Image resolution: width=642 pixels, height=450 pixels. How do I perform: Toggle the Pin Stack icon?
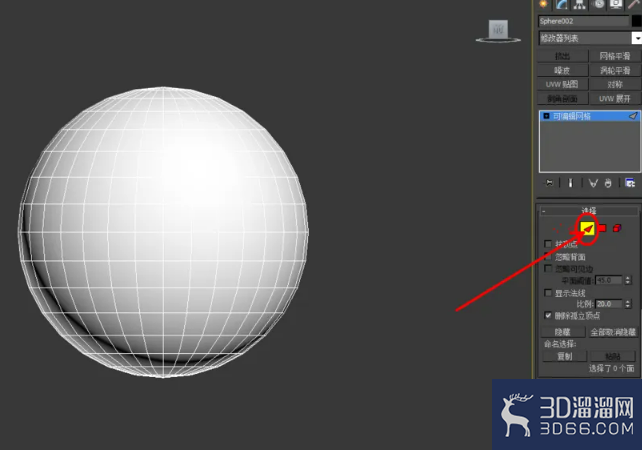coord(549,183)
